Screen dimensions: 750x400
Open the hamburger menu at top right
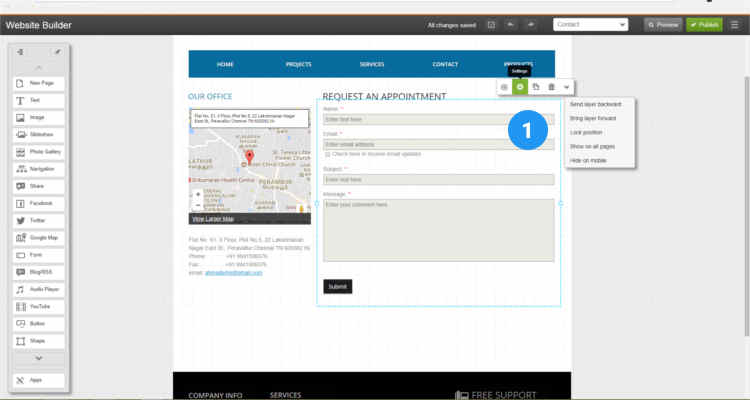click(735, 25)
